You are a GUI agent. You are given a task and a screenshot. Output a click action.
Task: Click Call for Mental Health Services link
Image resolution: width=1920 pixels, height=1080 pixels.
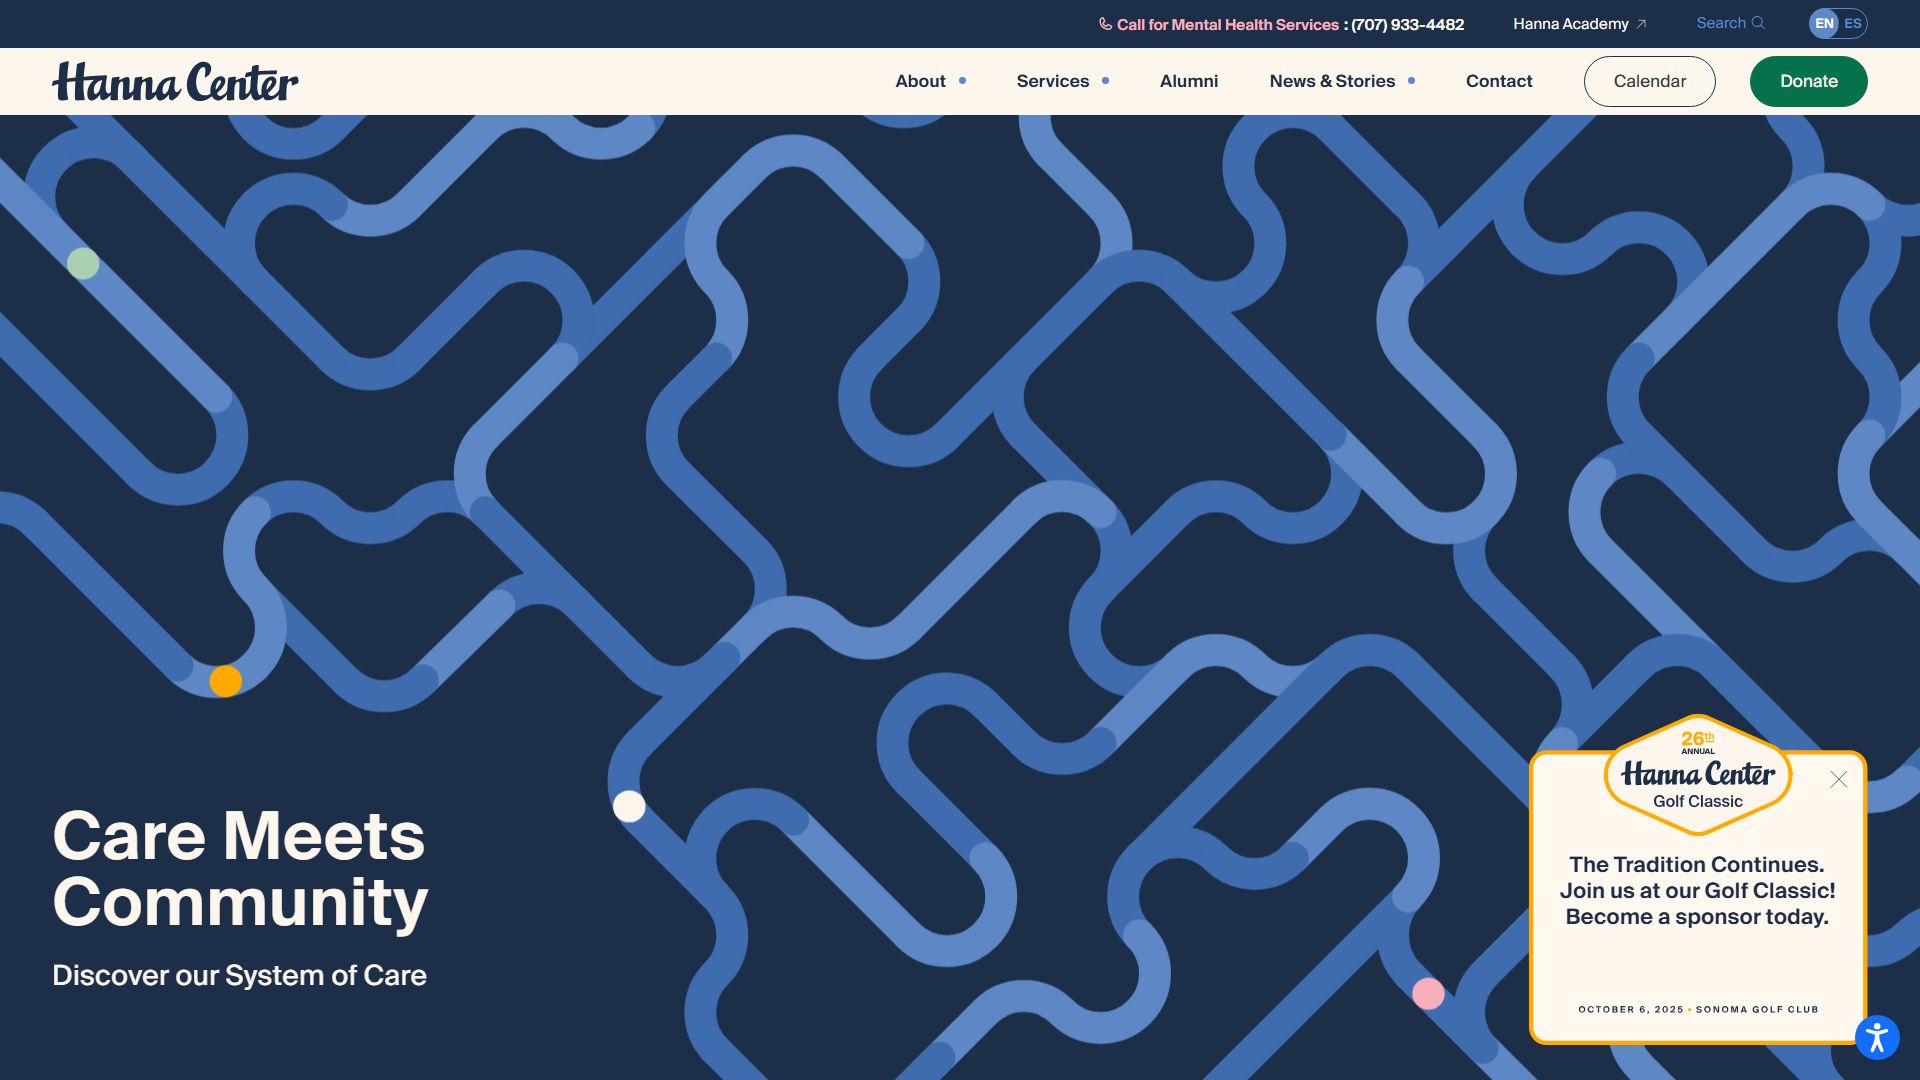coord(1227,24)
